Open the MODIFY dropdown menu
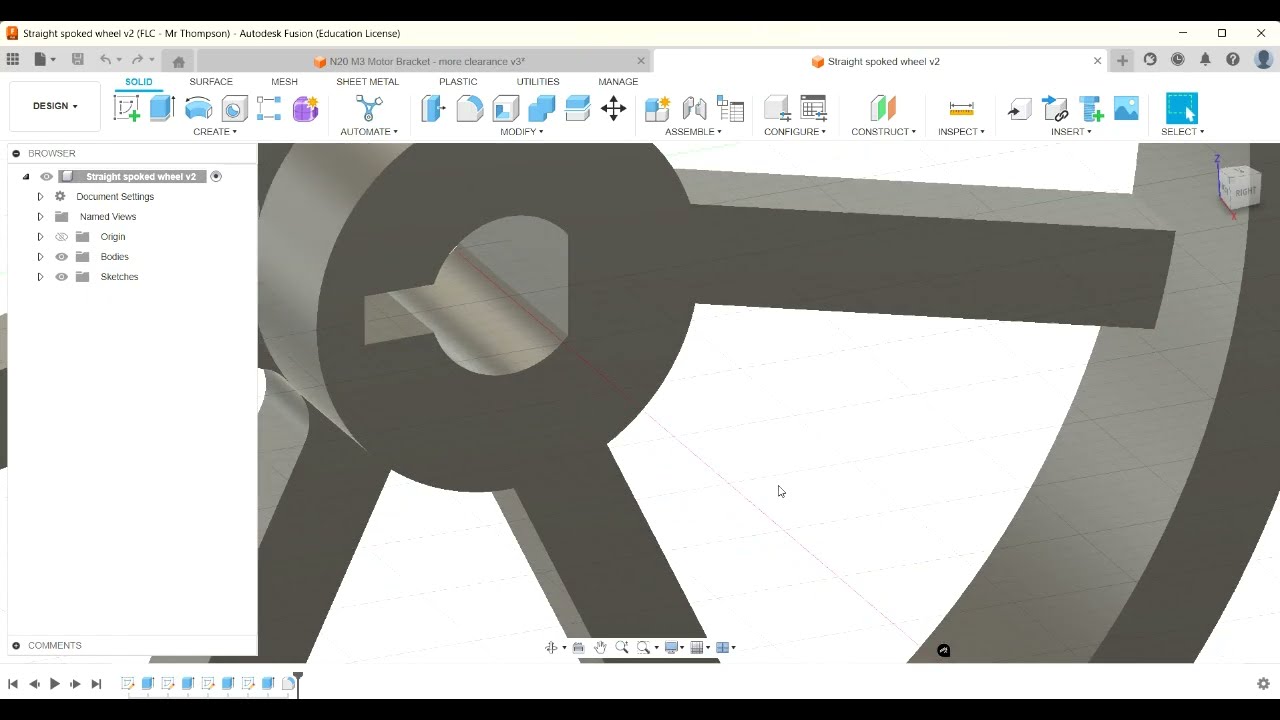 click(522, 132)
